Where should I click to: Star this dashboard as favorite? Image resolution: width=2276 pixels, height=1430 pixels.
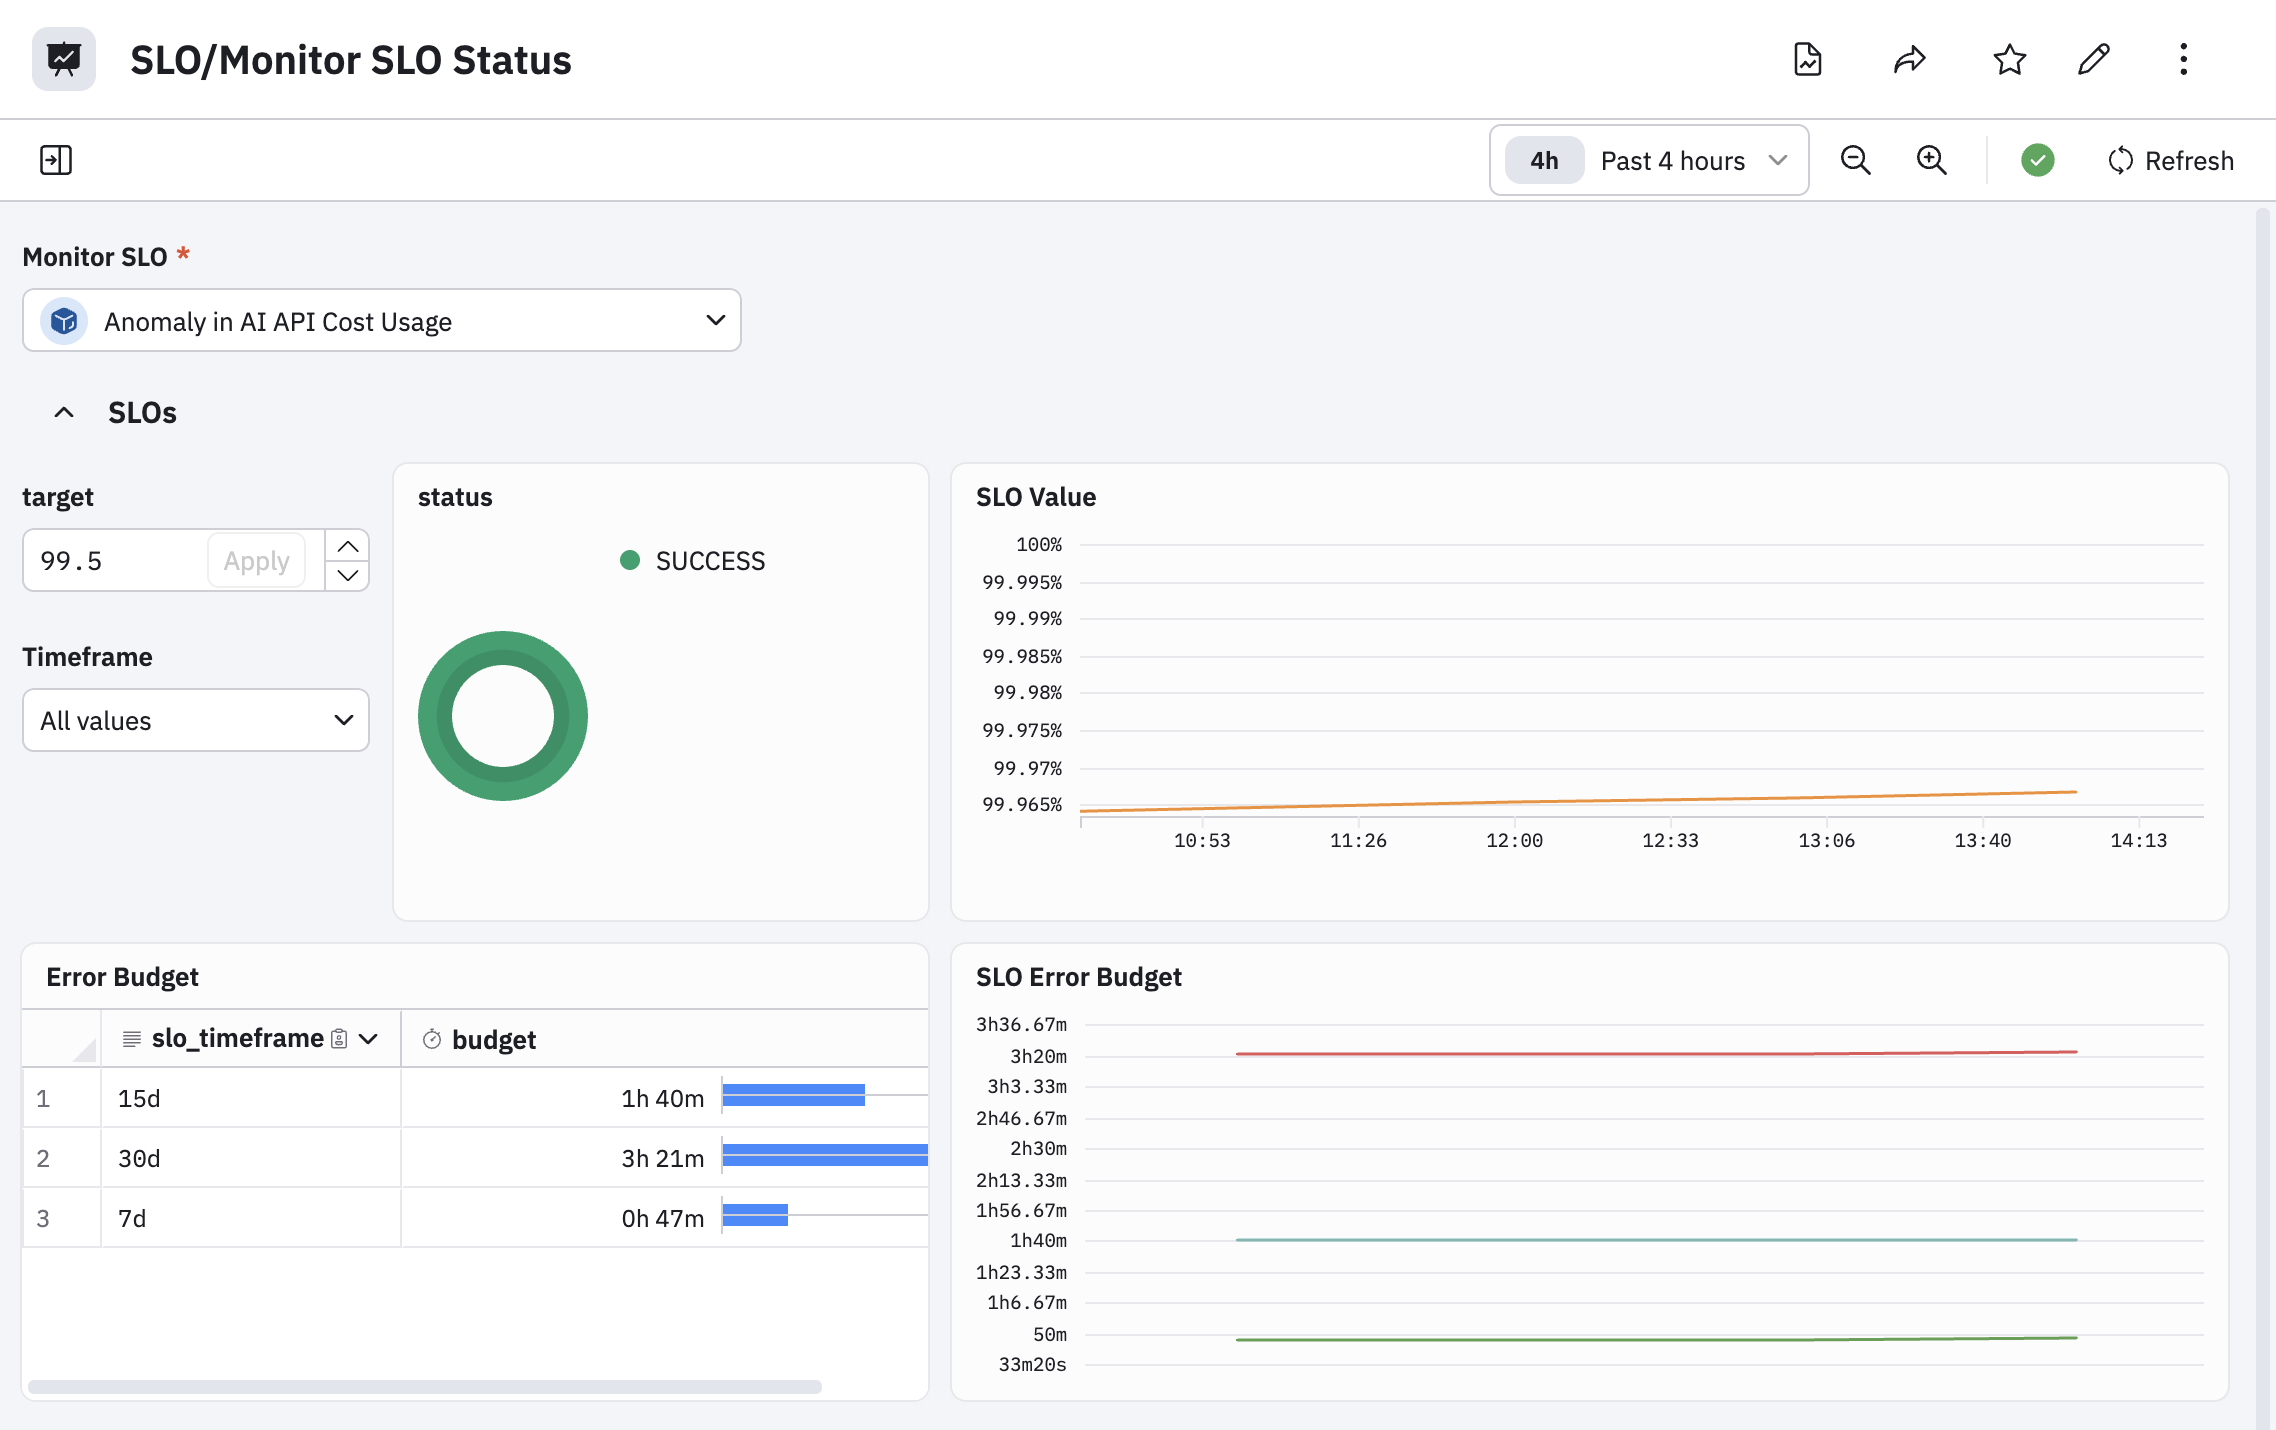2009,59
